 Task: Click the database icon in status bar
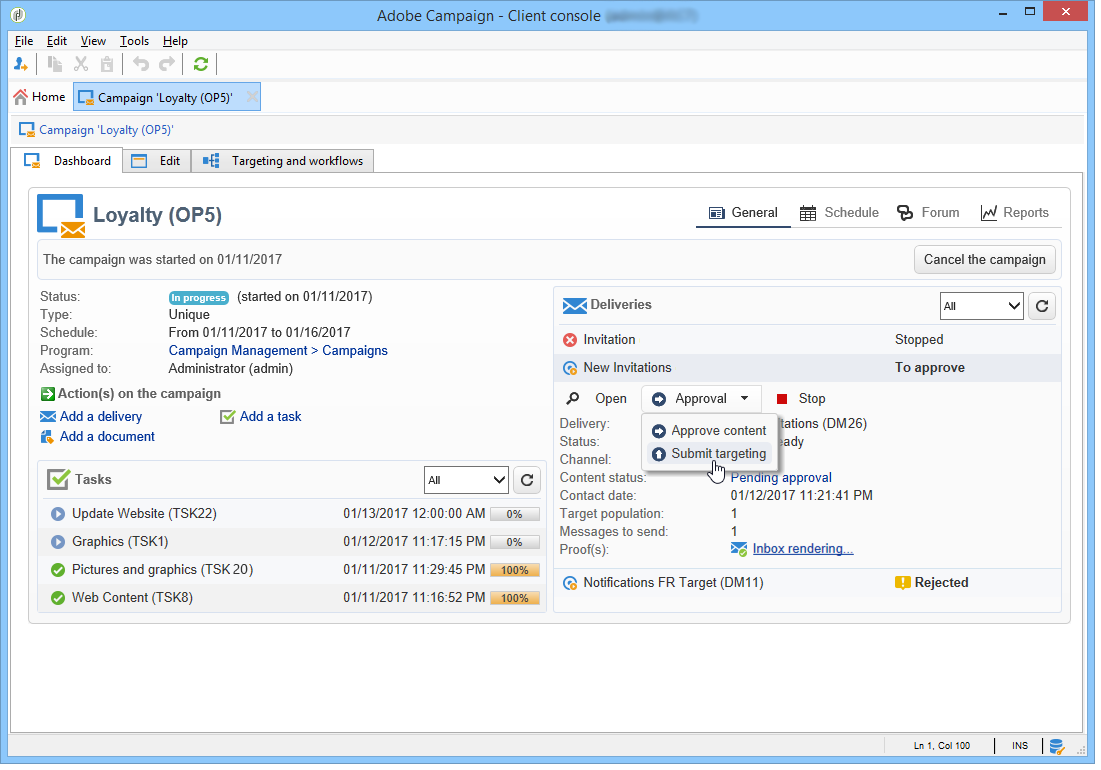coord(1056,746)
